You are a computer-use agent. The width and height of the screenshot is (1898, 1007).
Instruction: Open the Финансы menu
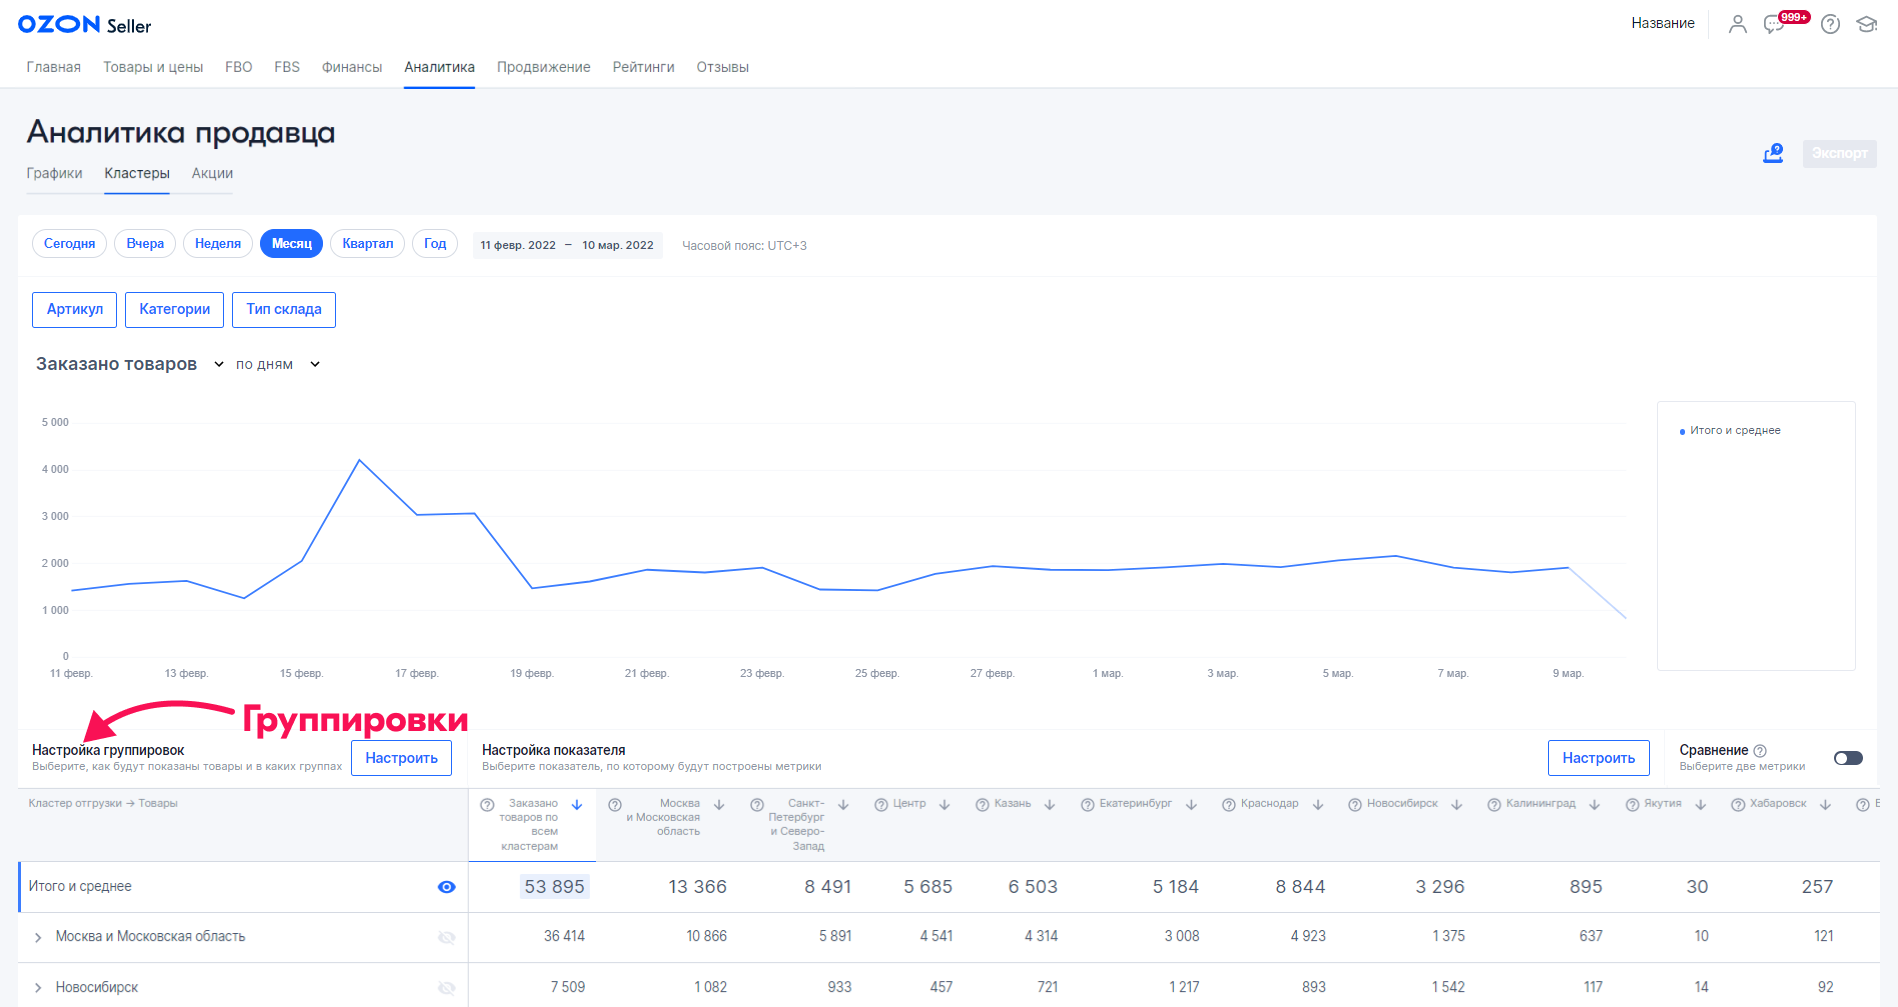click(x=352, y=67)
